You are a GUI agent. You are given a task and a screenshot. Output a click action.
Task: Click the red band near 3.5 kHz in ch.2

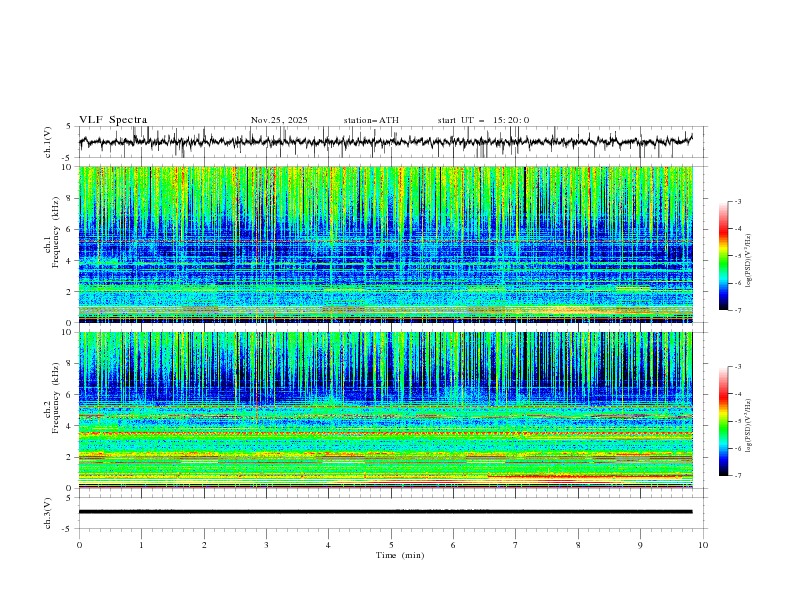coord(386,434)
